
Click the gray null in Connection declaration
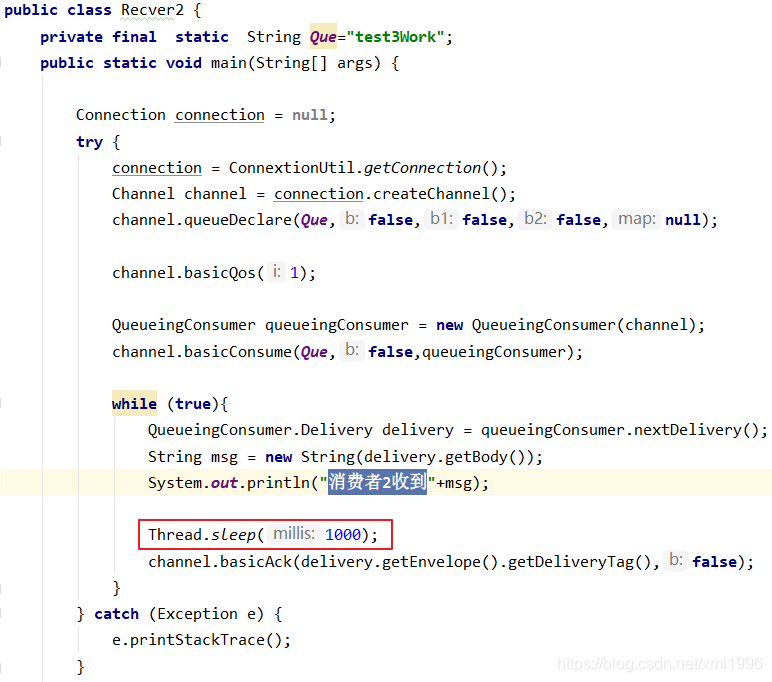point(310,115)
